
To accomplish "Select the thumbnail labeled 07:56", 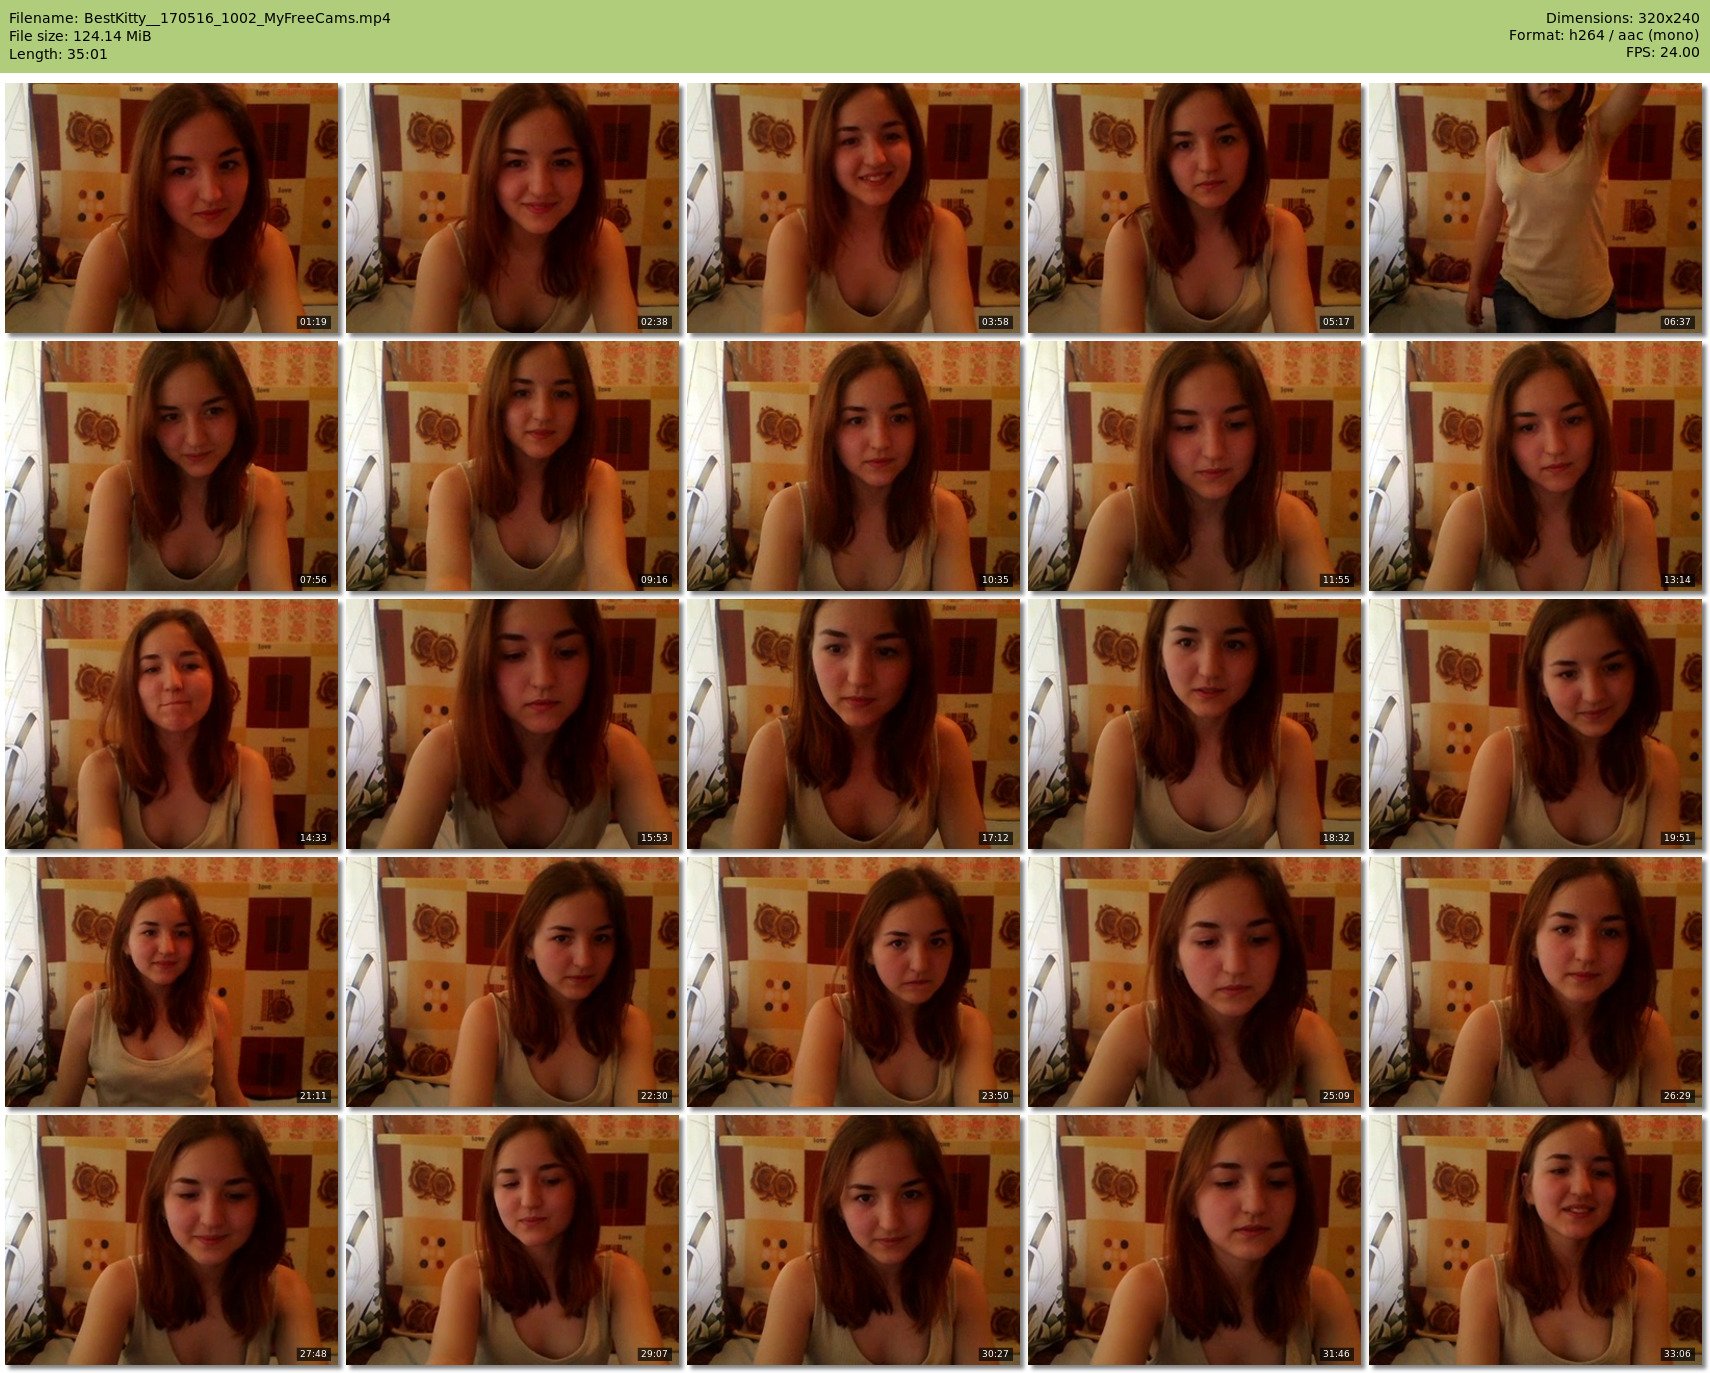I will point(172,466).
